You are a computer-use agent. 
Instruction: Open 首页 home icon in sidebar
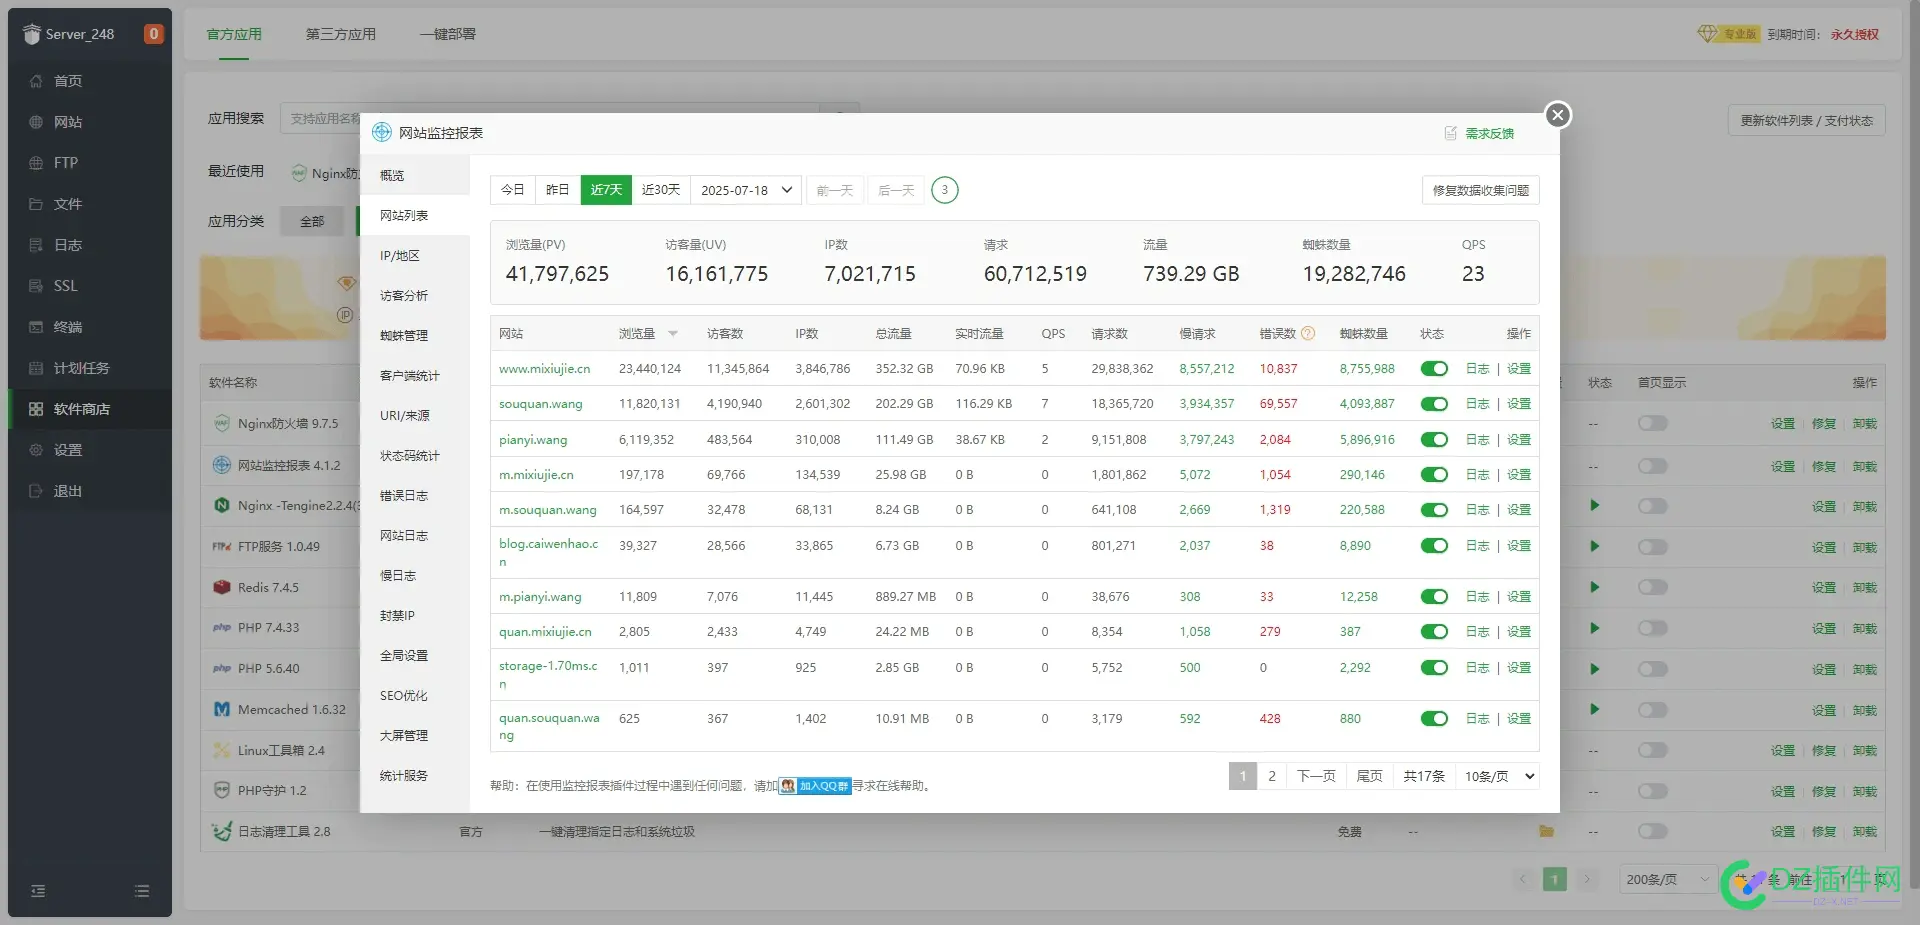tap(36, 81)
